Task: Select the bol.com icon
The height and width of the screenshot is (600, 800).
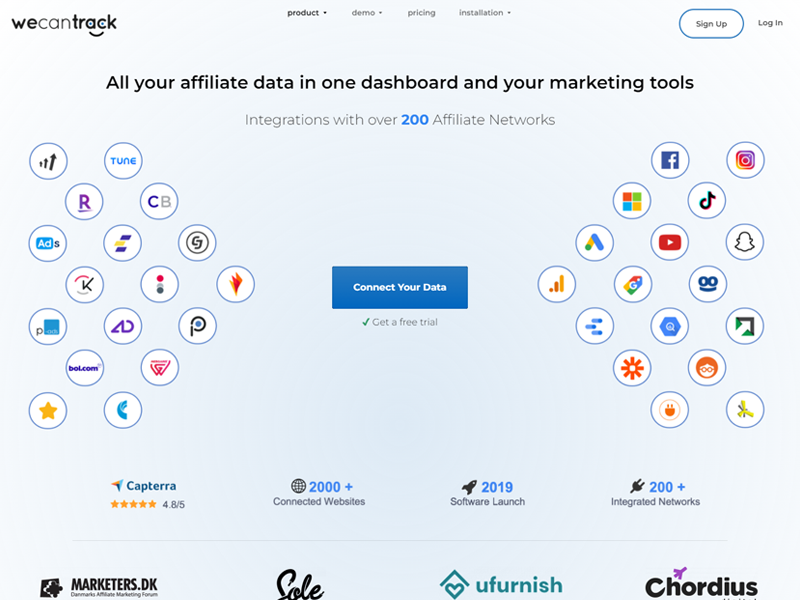Action: click(x=85, y=368)
